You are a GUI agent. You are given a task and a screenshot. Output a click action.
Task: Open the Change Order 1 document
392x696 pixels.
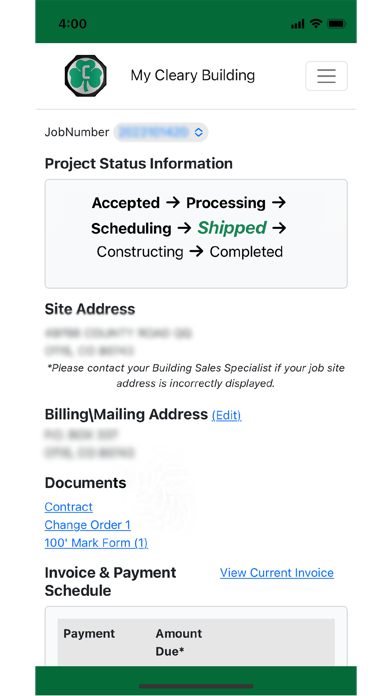coord(87,525)
